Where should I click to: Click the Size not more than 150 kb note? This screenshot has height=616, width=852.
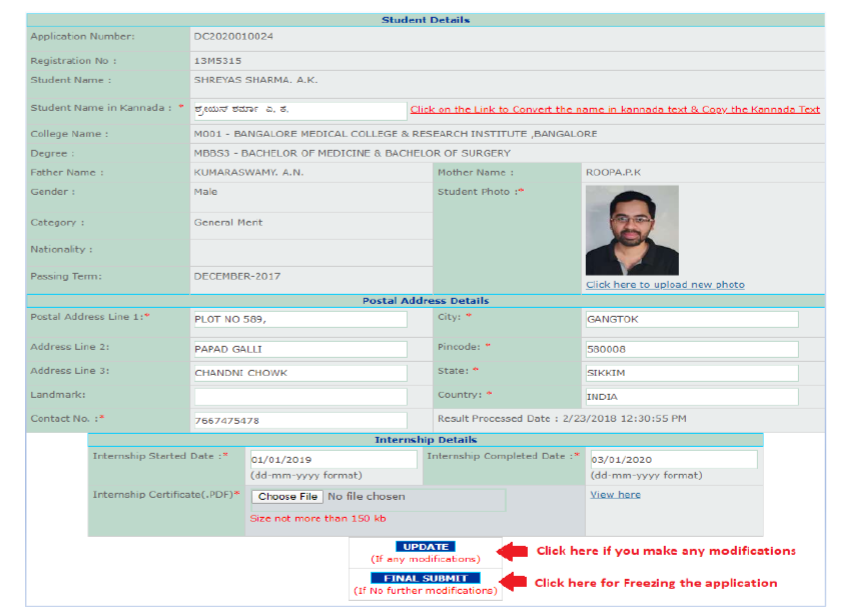coord(318,518)
